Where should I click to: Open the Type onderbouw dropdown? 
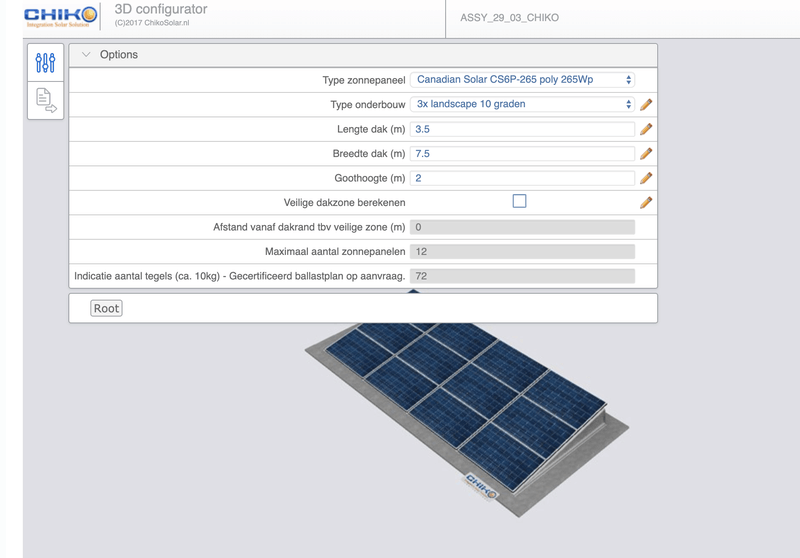522,104
